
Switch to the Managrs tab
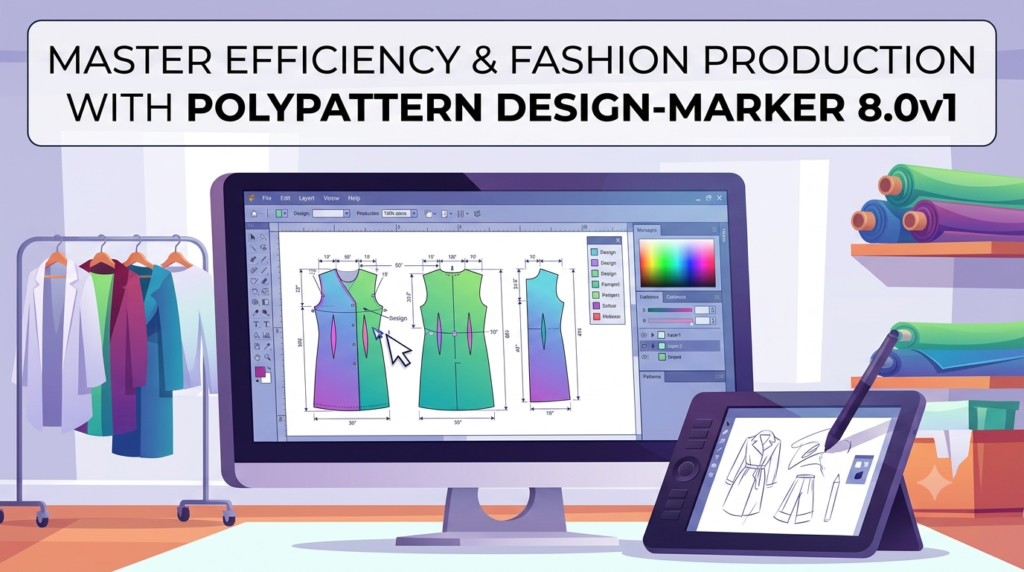pos(647,230)
